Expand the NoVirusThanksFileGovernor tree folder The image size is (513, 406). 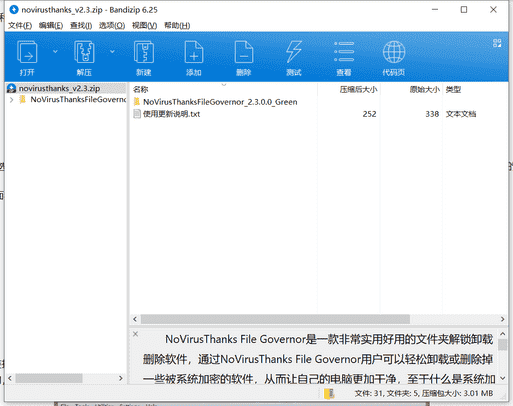pyautogui.click(x=12, y=100)
